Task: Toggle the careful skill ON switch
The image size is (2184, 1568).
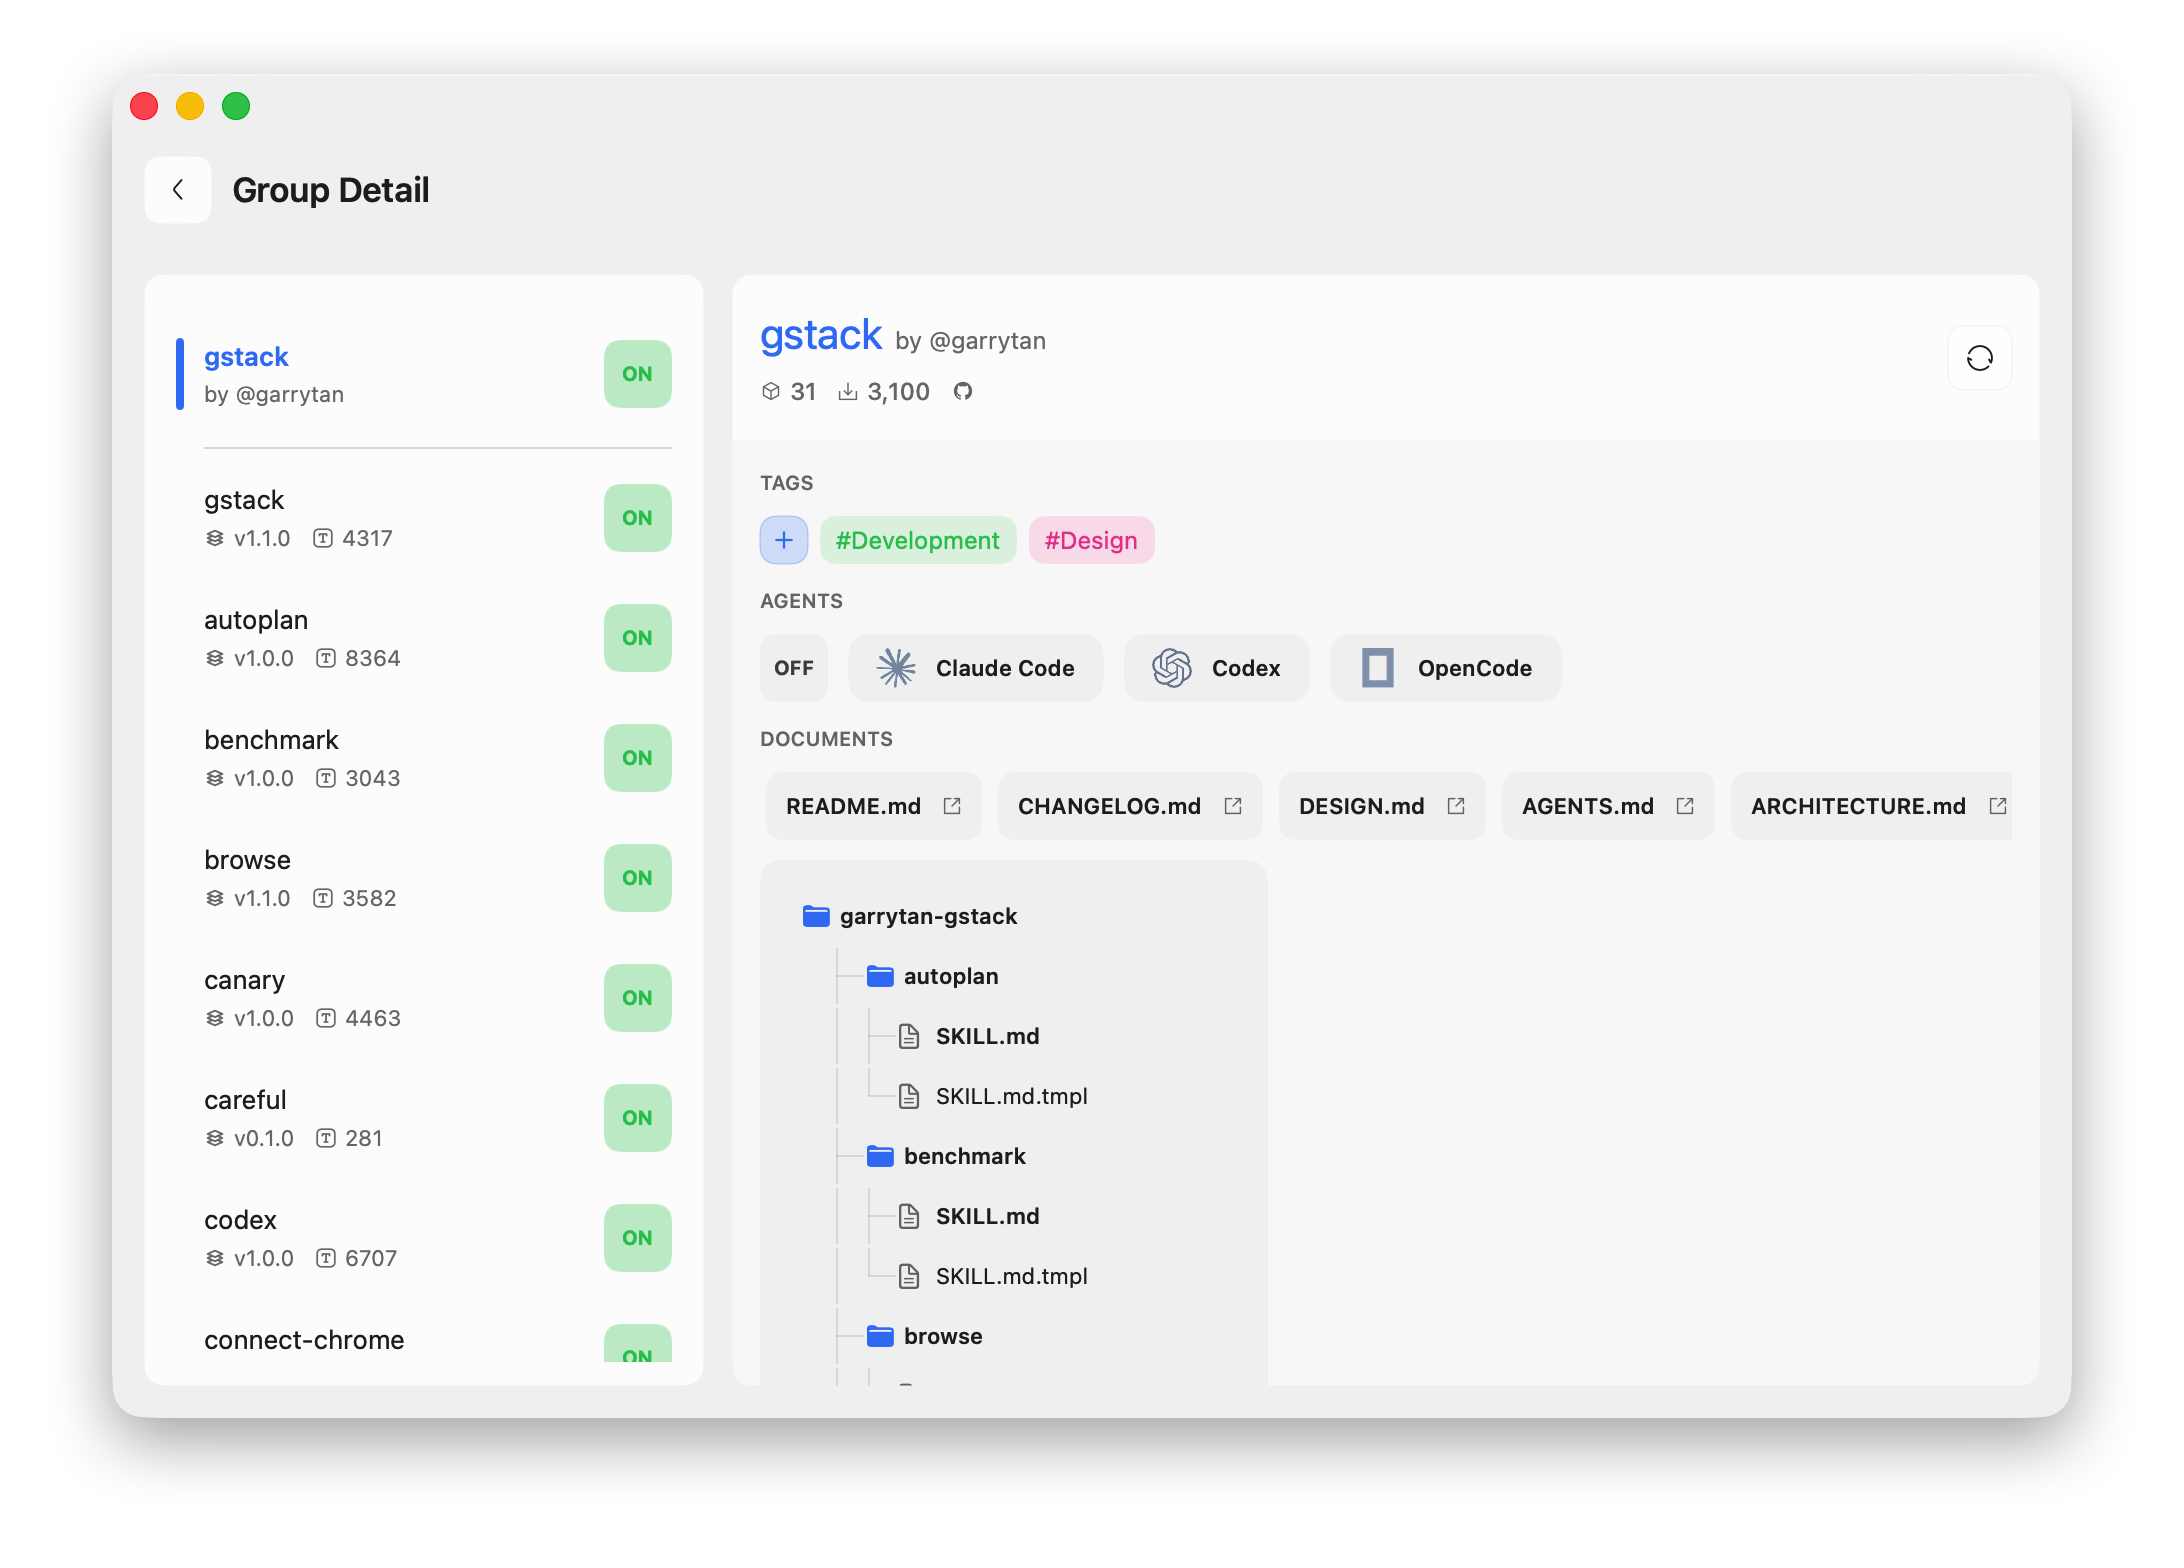Action: pyautogui.click(x=637, y=1118)
